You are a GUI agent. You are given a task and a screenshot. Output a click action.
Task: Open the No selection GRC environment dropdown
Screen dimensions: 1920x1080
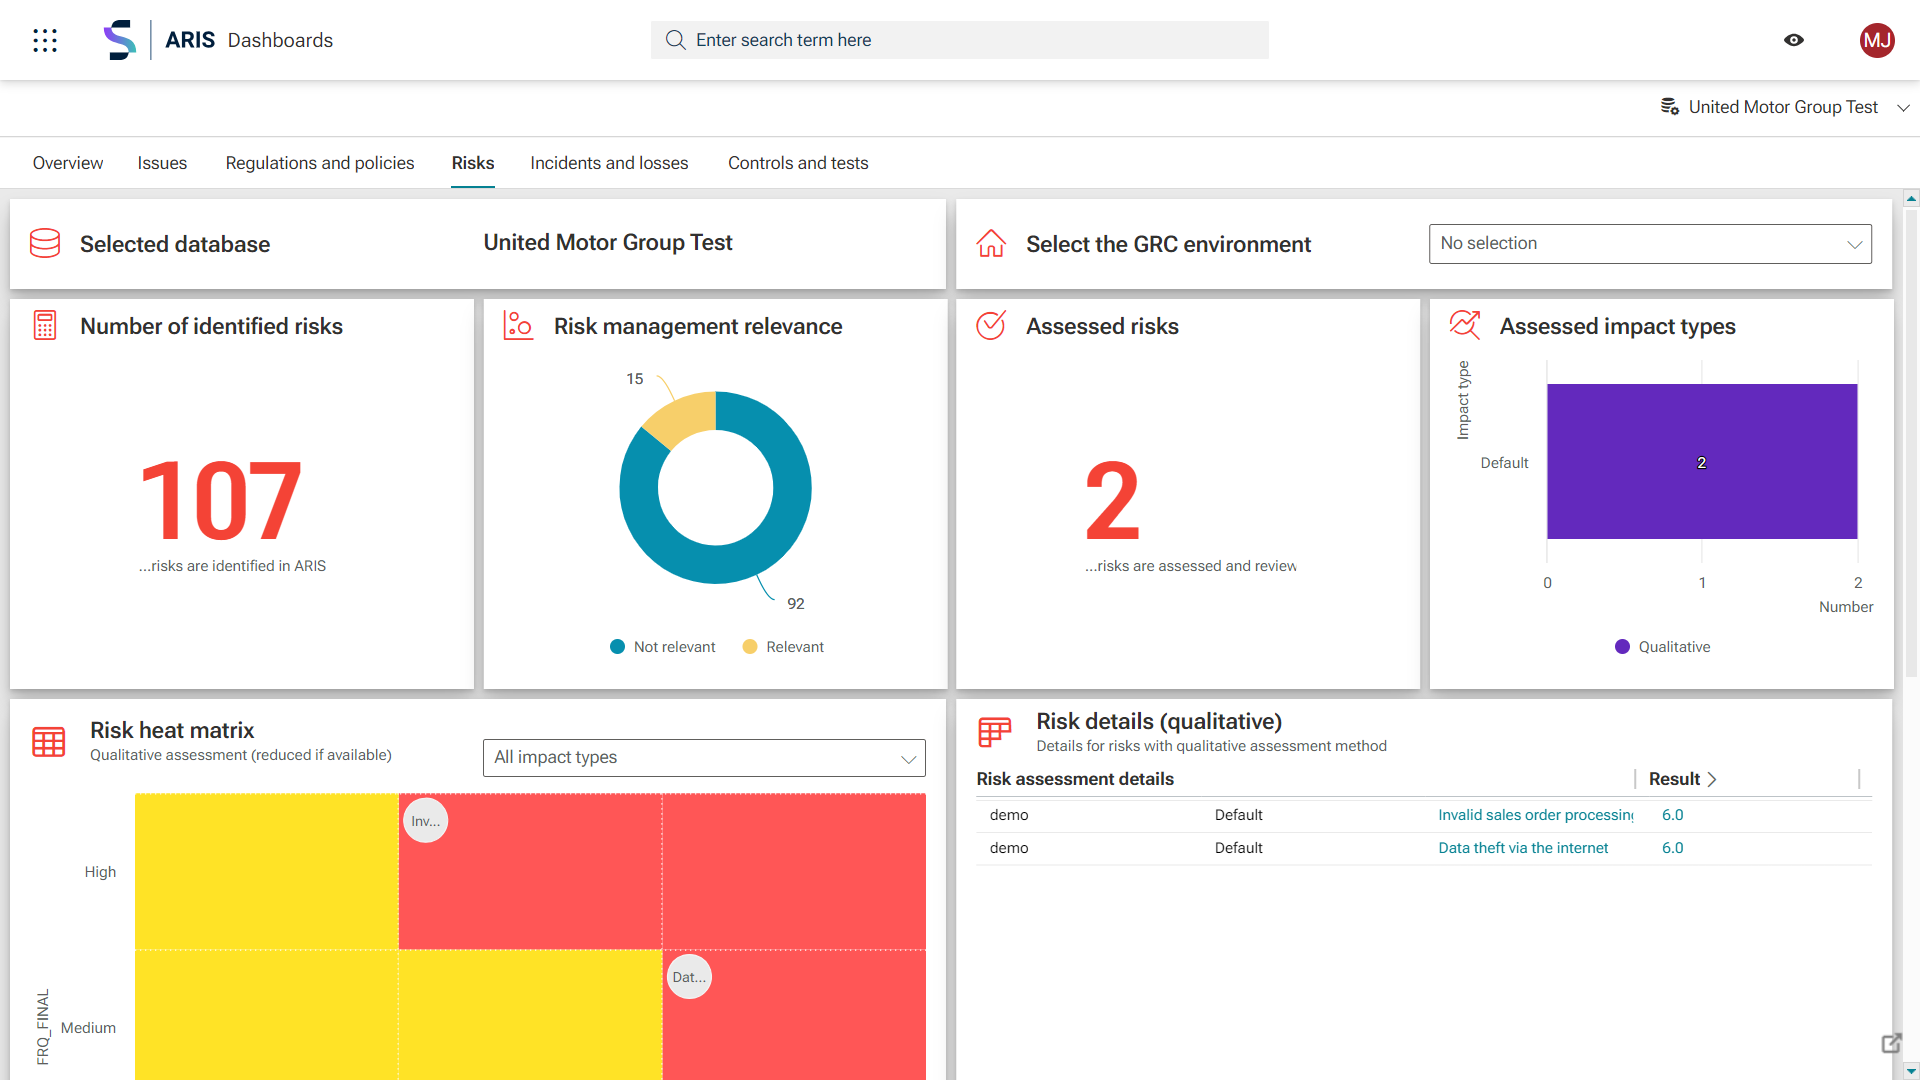pos(1649,244)
